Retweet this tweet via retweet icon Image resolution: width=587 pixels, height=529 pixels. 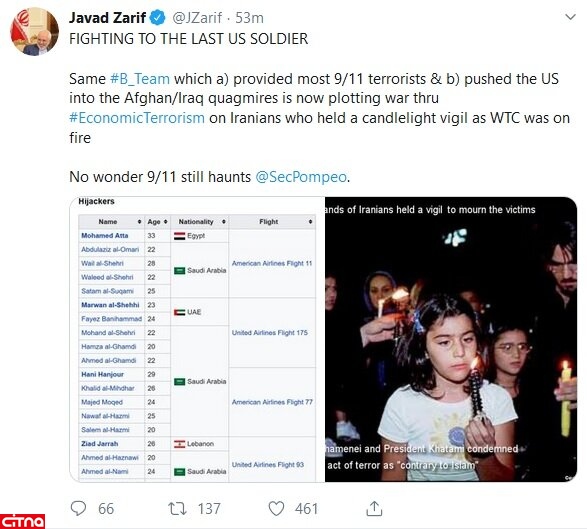(x=177, y=508)
